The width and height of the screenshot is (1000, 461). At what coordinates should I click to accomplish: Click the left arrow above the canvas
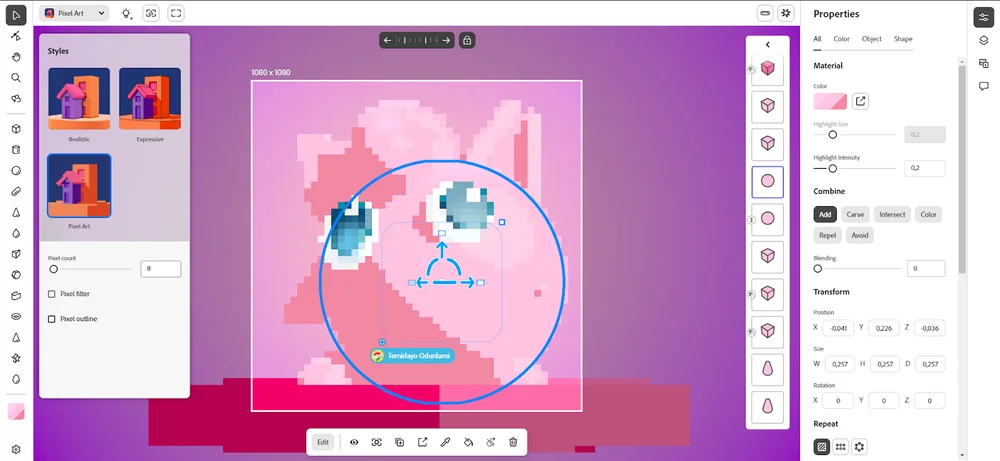click(x=387, y=40)
